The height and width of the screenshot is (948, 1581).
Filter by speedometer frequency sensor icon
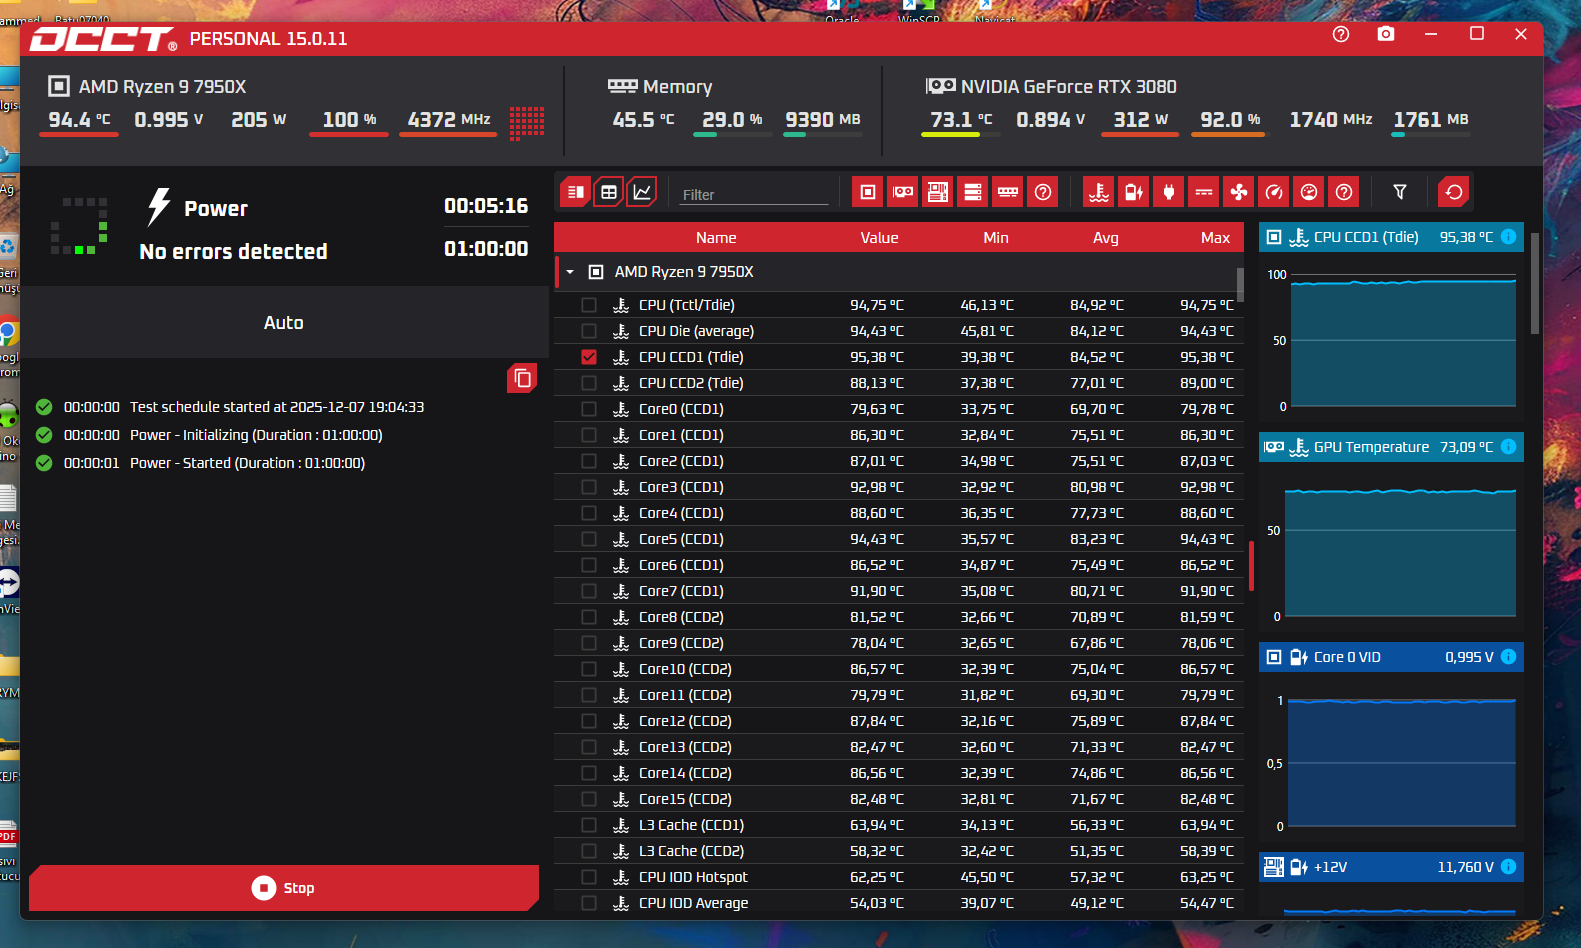point(1274,192)
